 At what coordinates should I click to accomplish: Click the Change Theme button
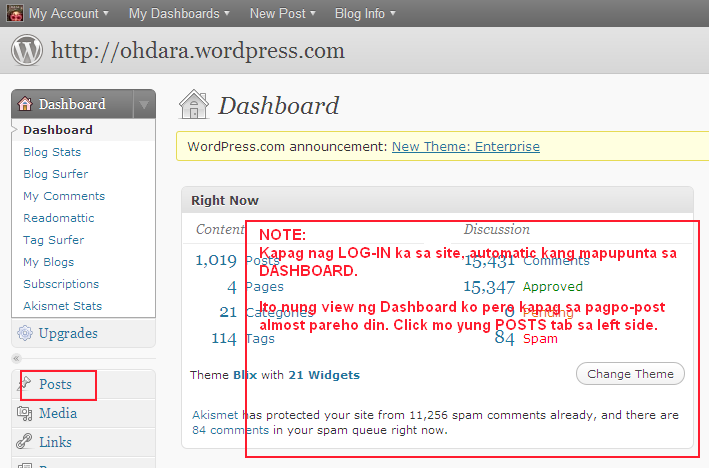click(x=630, y=374)
